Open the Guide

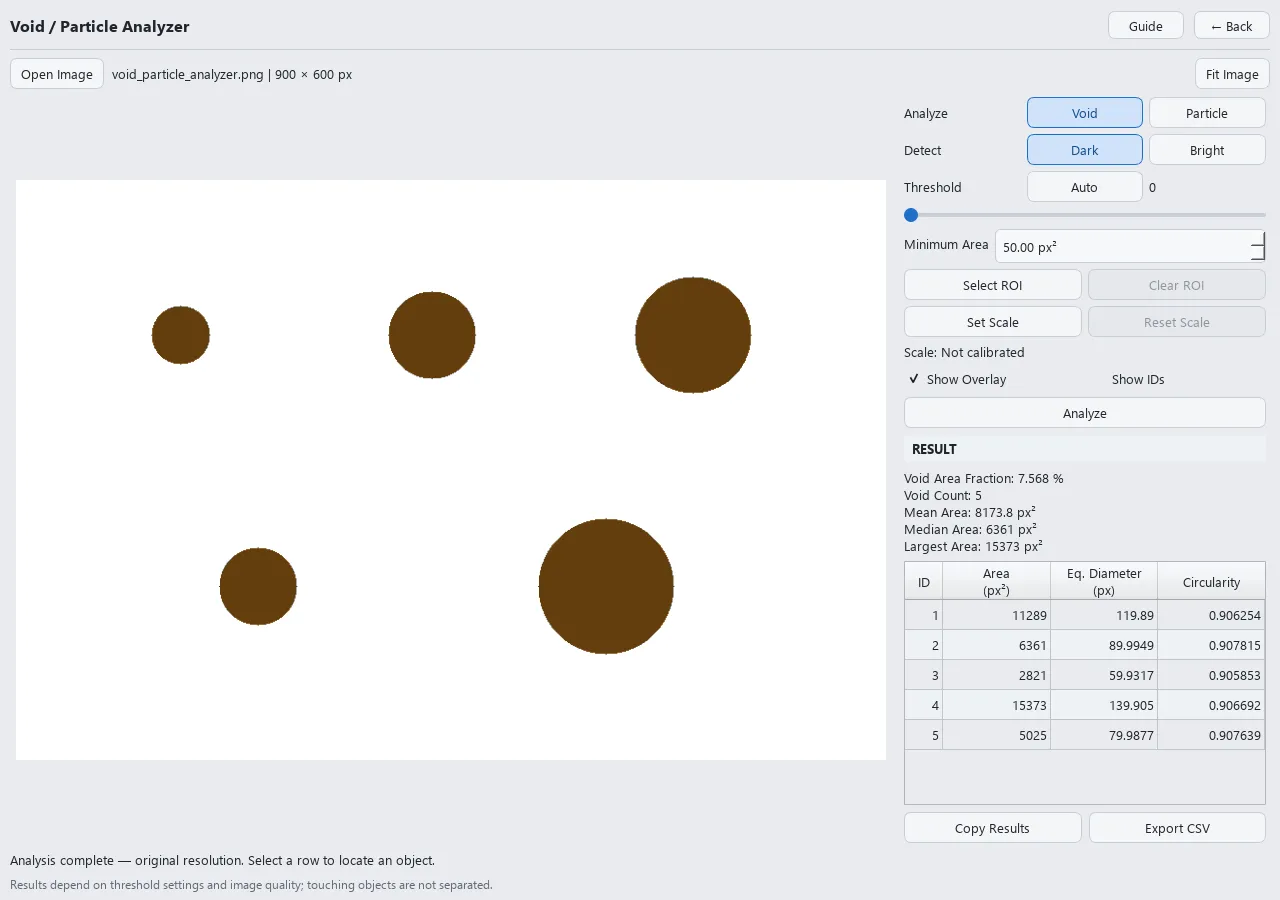point(1146,26)
